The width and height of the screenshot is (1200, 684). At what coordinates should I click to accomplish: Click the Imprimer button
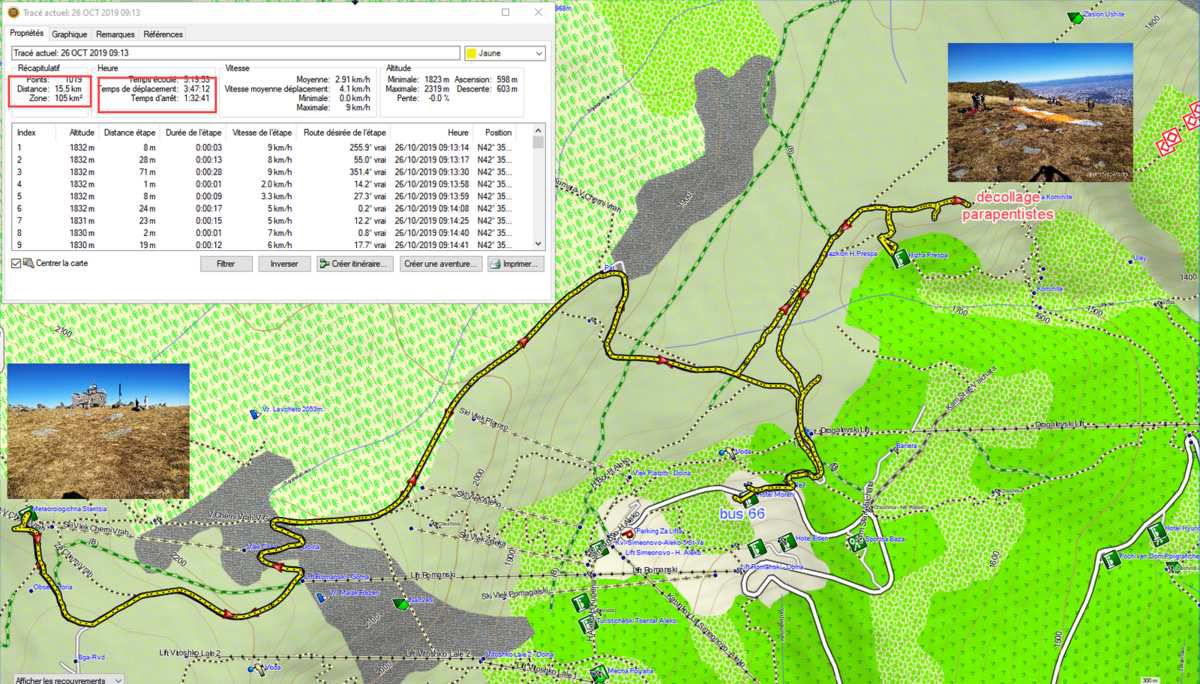516,264
